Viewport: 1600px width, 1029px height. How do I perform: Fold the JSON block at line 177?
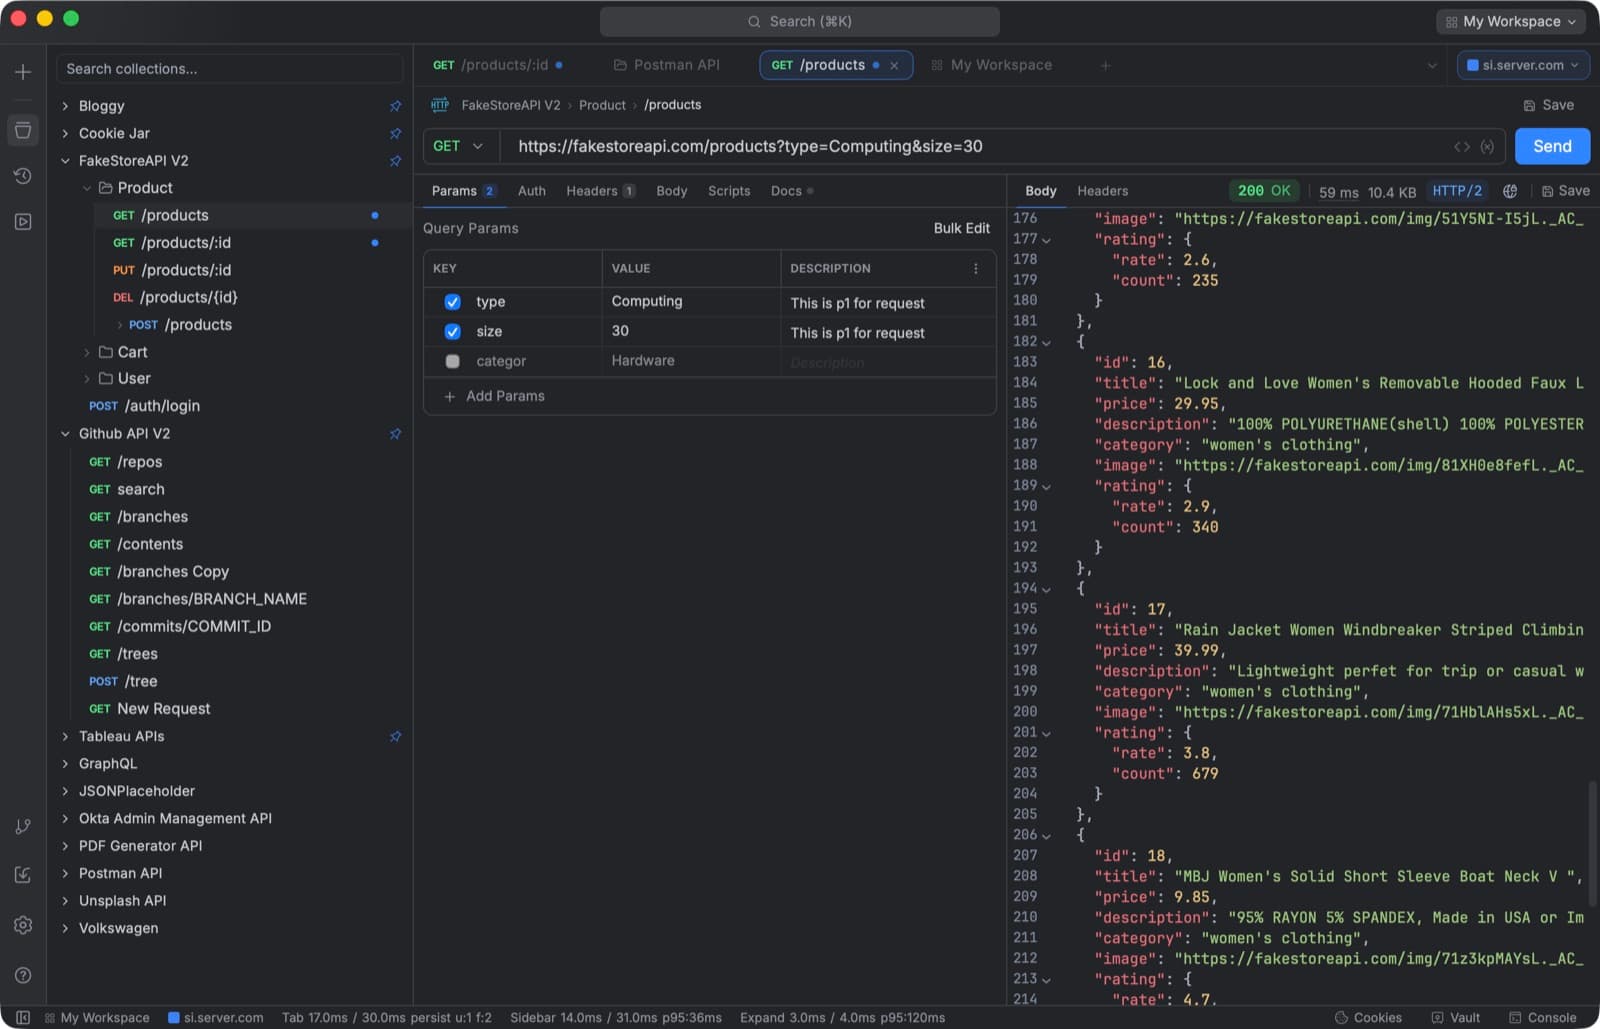tap(1047, 240)
